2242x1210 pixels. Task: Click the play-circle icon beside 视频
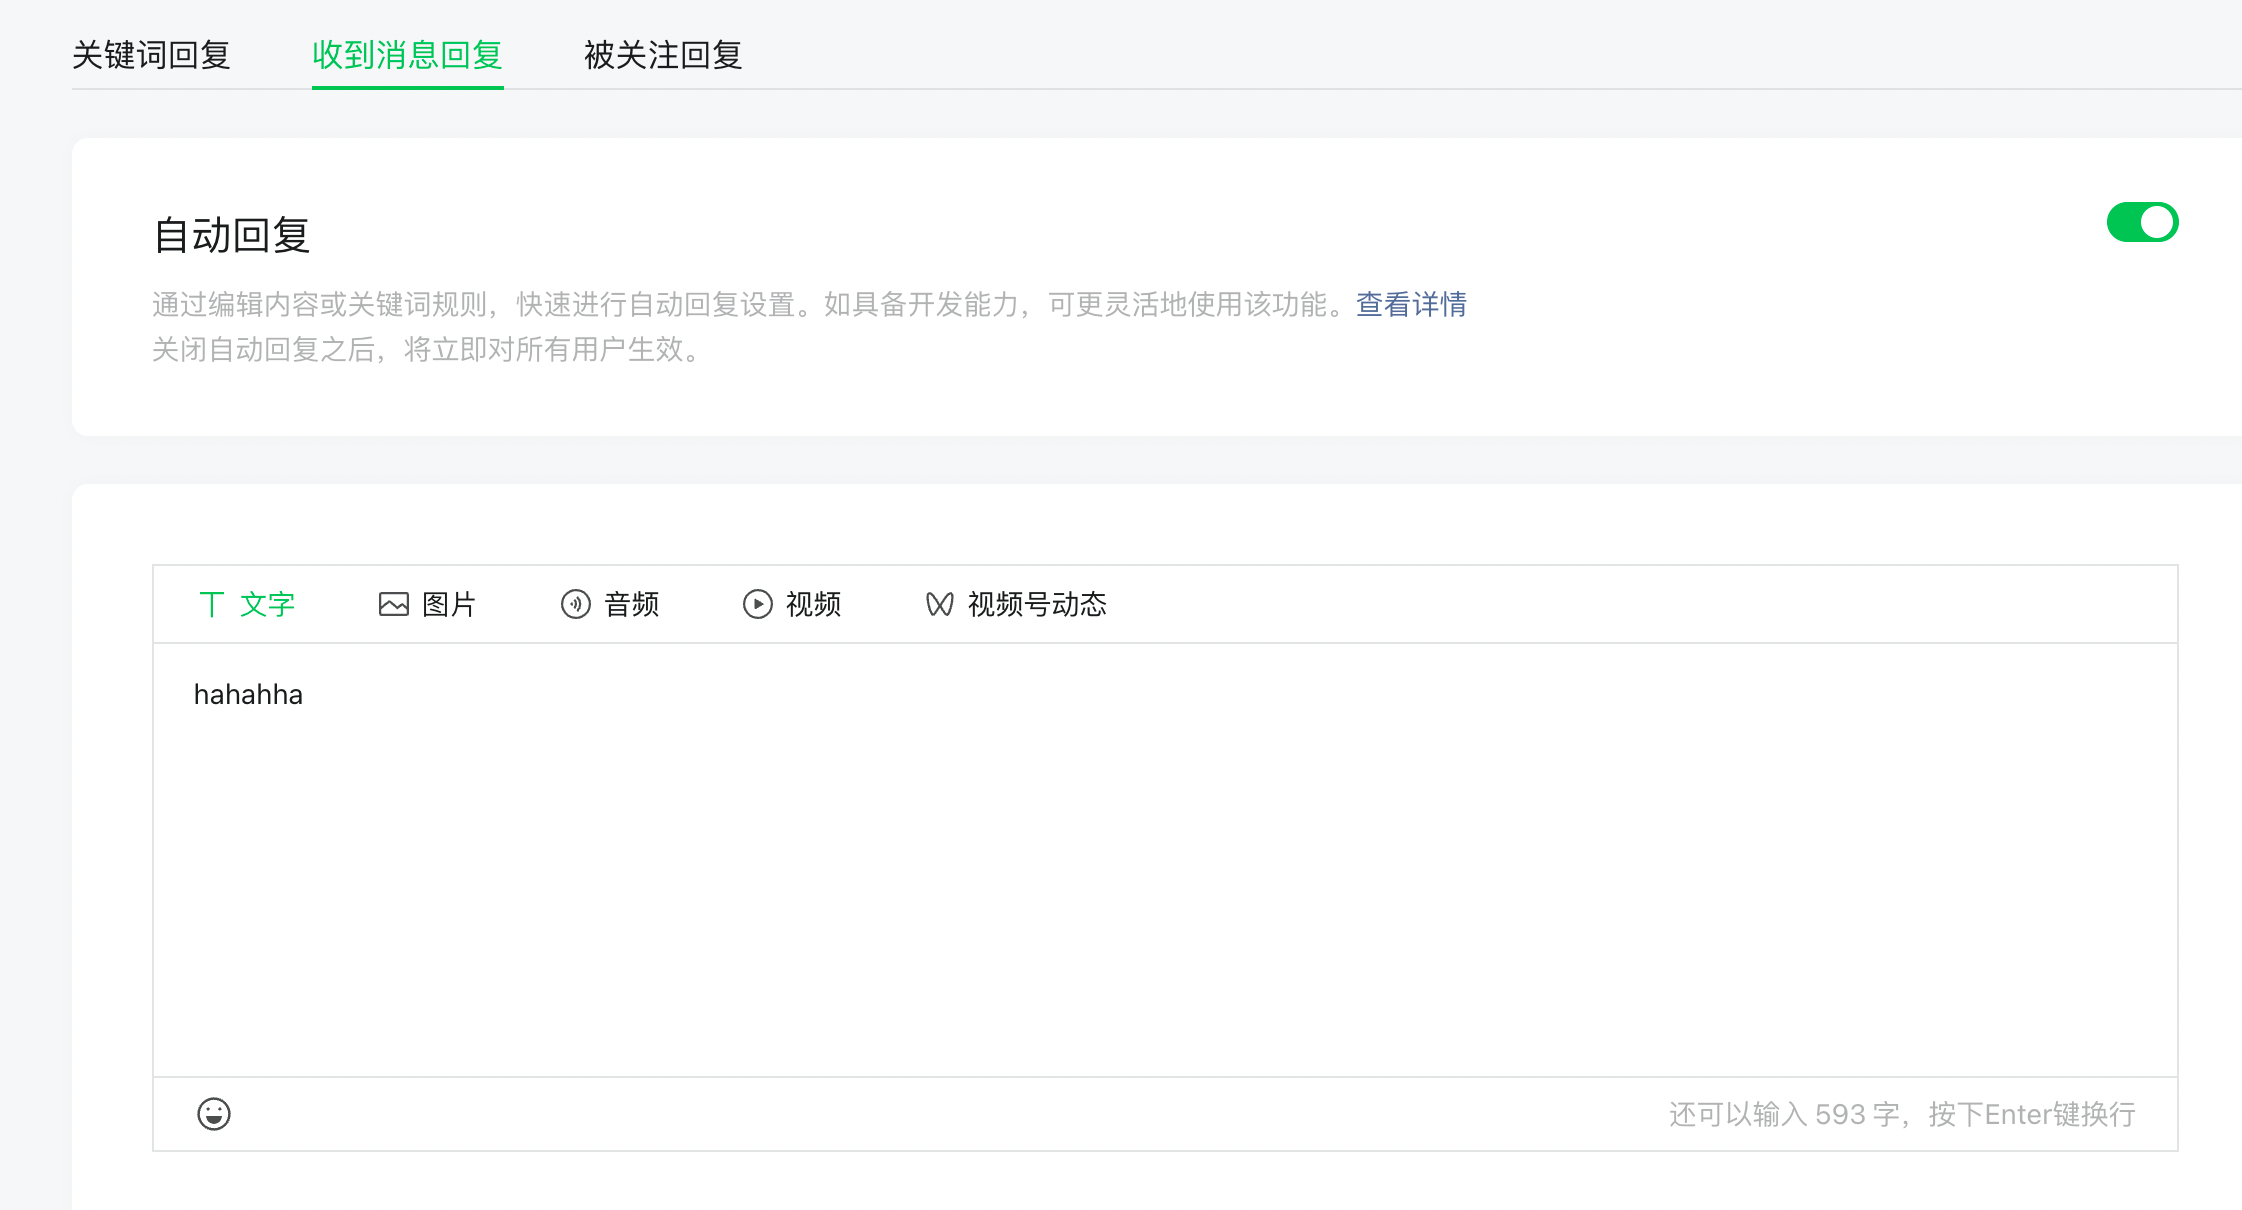758,604
